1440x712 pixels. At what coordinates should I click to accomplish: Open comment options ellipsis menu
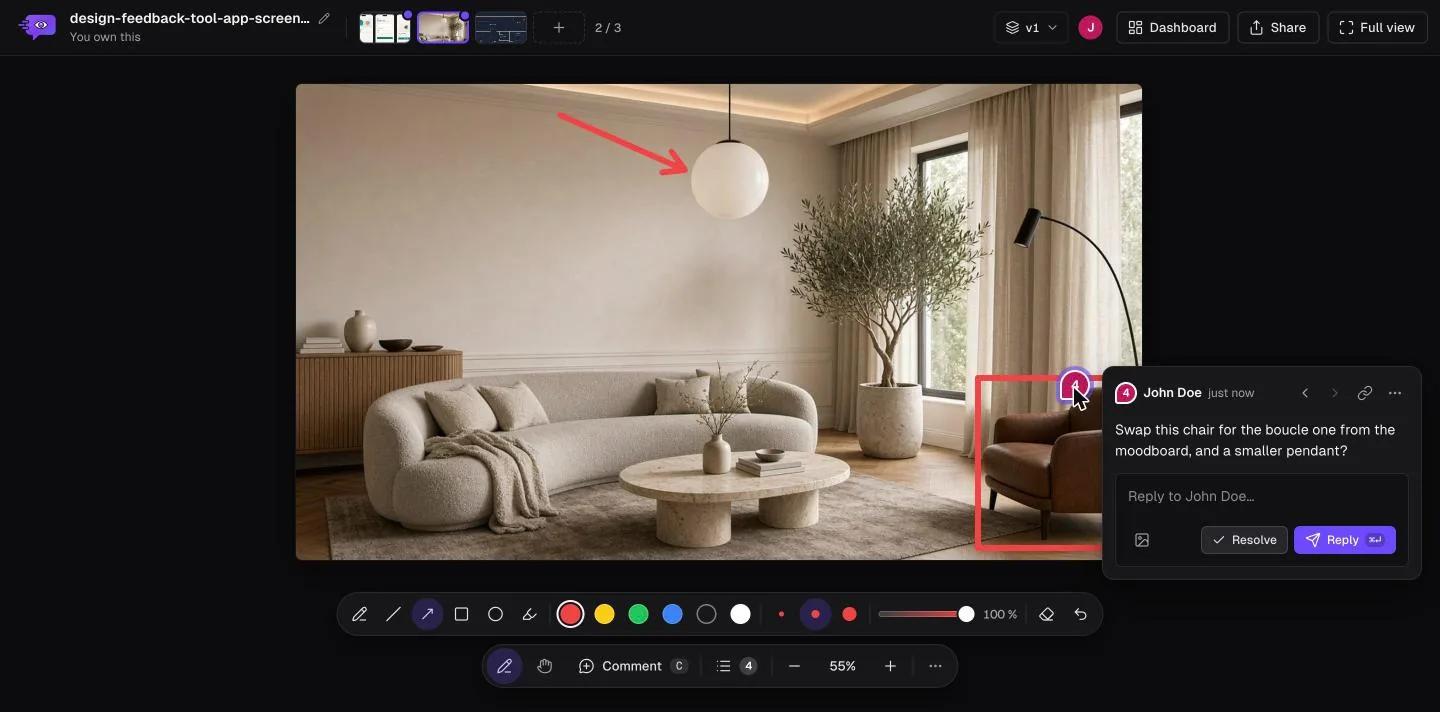1395,393
